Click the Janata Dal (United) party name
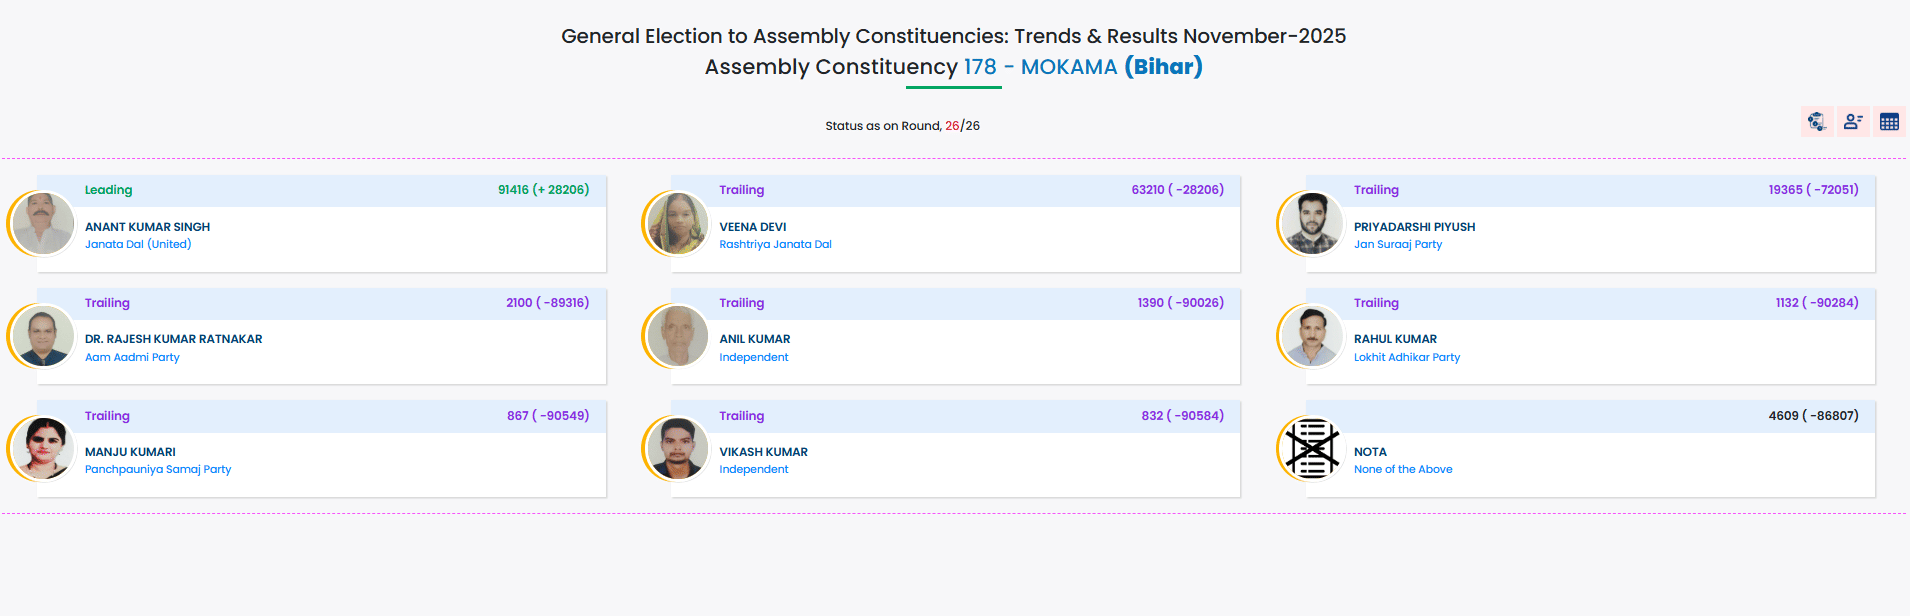Viewport: 1910px width, 616px height. tap(138, 244)
